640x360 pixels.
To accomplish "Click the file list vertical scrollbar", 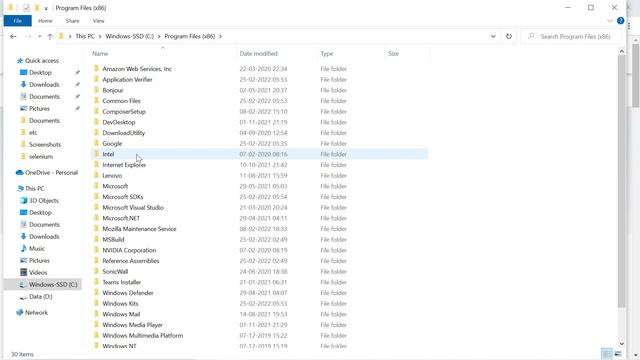I will 621,181.
